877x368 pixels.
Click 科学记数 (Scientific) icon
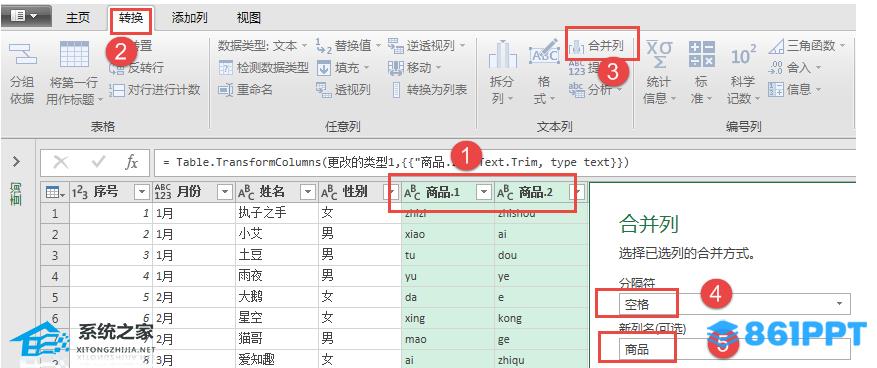tap(743, 55)
